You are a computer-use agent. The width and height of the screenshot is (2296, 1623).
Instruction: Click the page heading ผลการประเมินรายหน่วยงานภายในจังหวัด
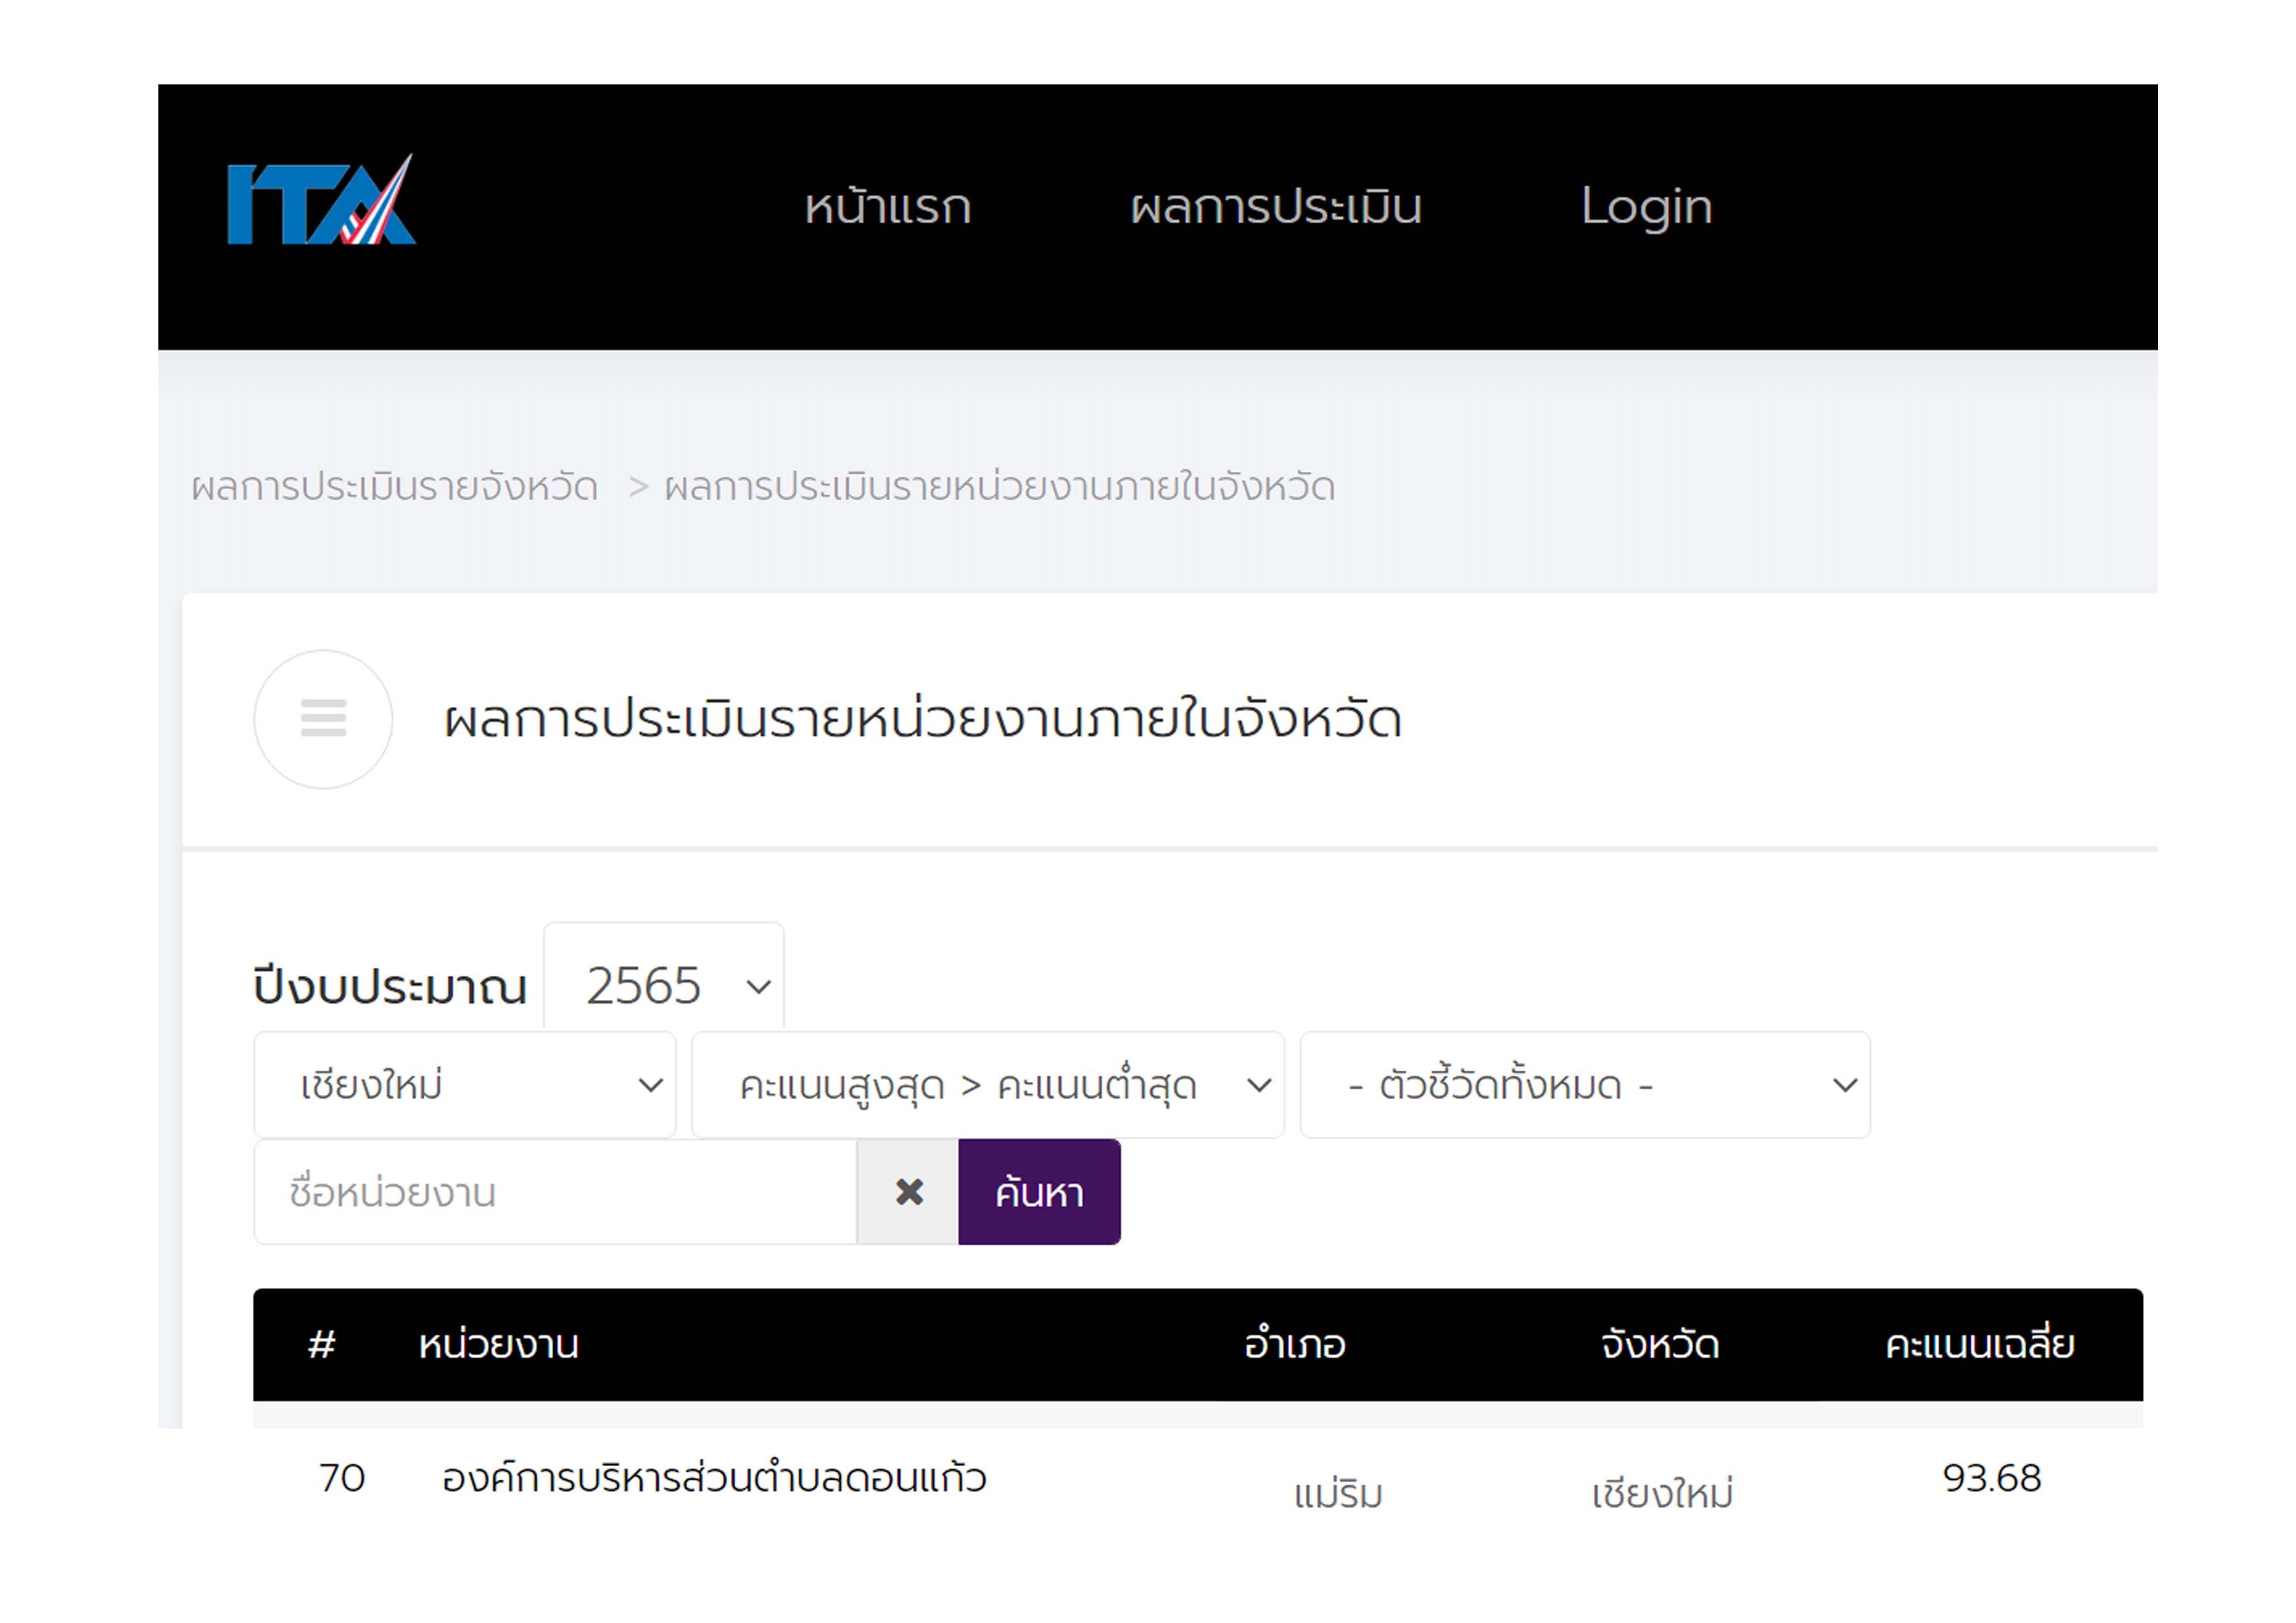point(923,719)
